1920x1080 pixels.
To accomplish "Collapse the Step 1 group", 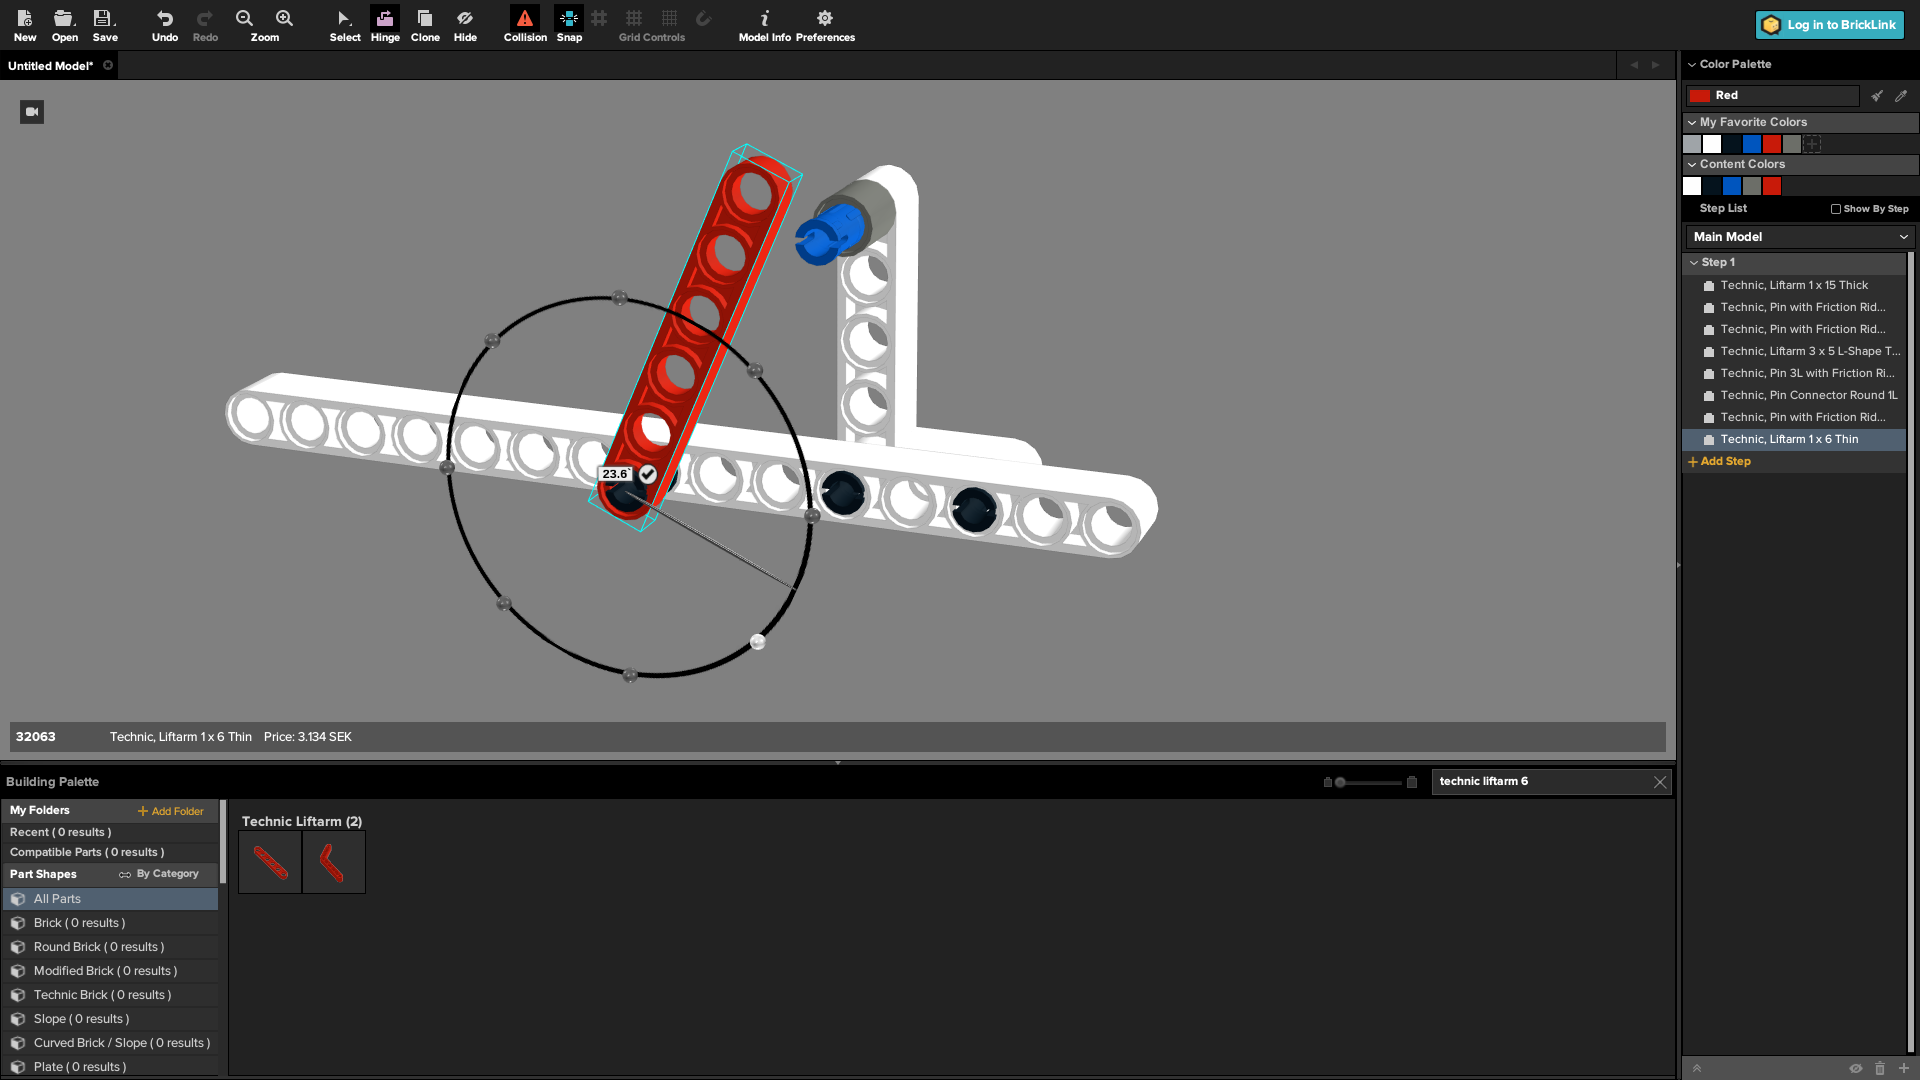I will coord(1694,263).
